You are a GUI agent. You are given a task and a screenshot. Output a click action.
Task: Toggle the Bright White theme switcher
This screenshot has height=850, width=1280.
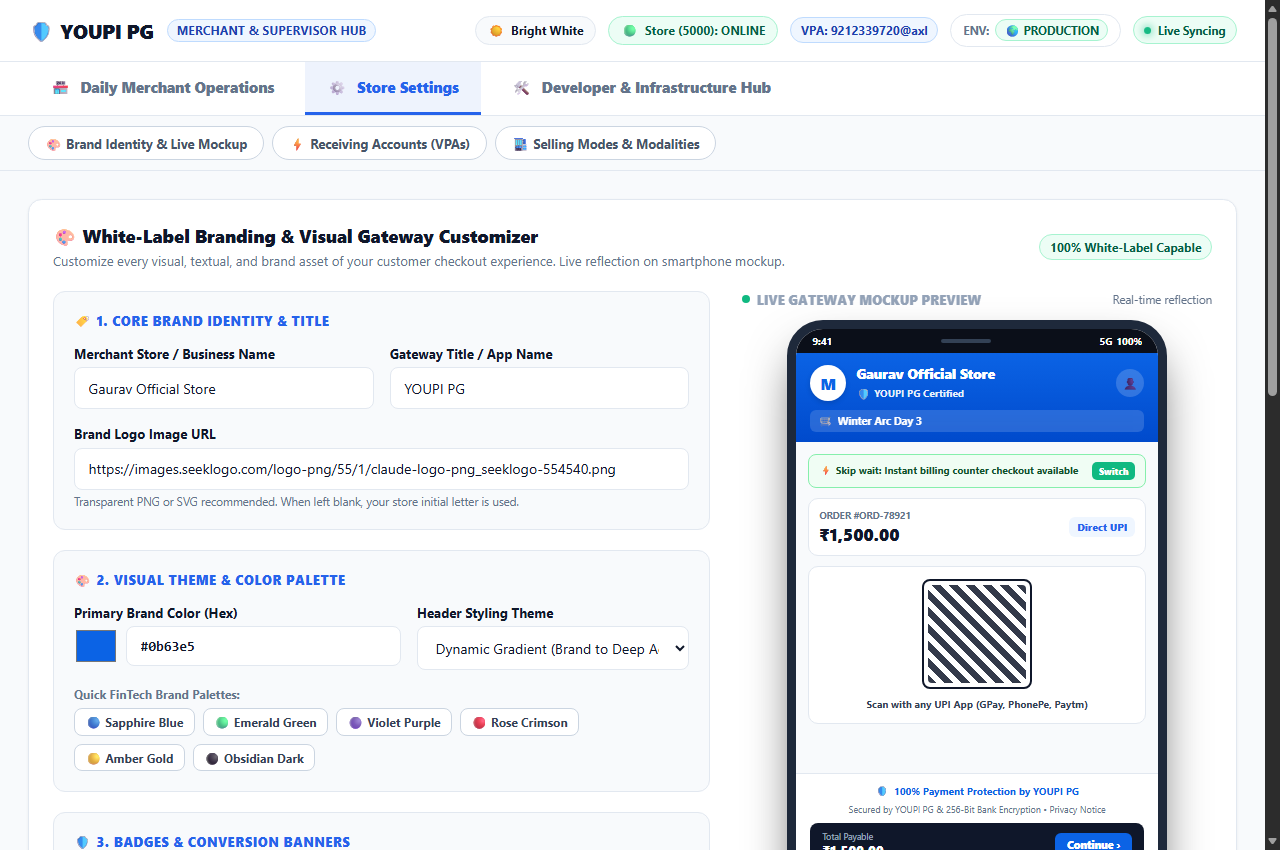[536, 31]
